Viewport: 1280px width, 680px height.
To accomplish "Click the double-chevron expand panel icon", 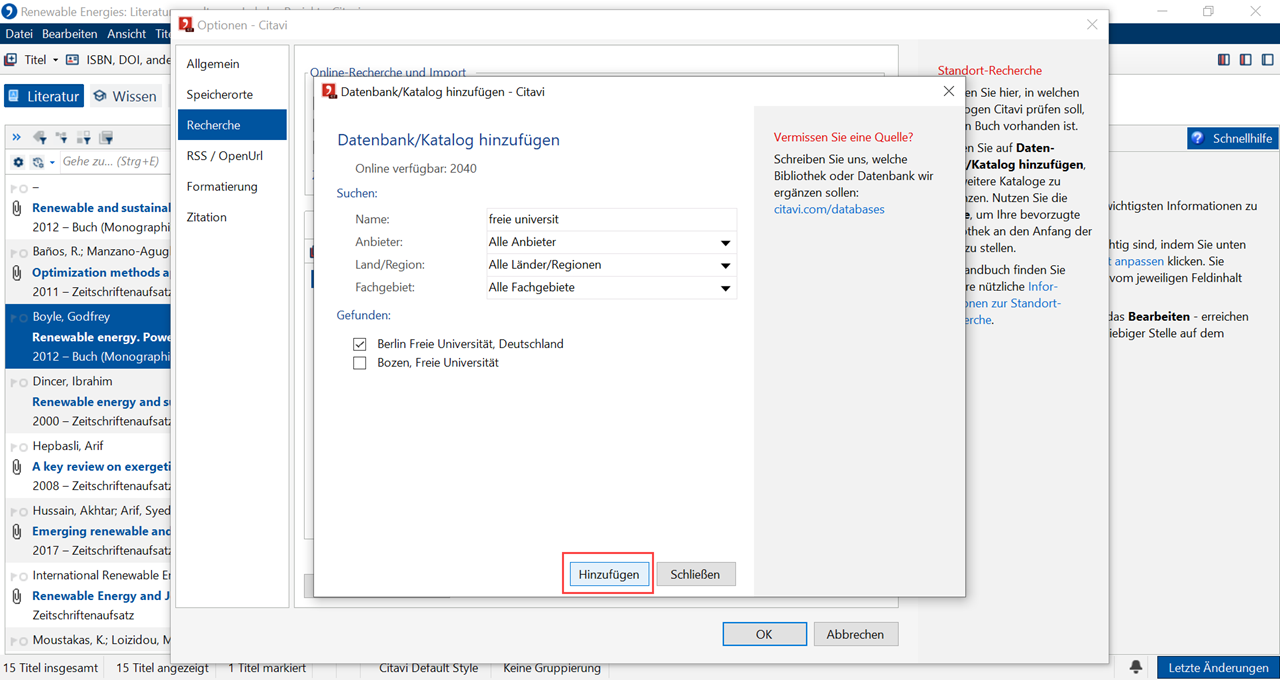I will [x=16, y=138].
